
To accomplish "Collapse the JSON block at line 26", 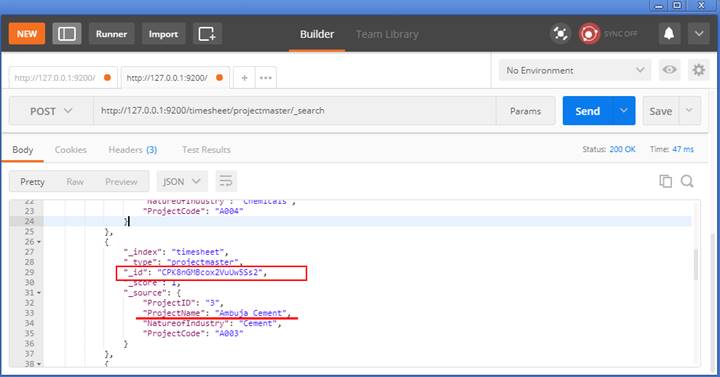I will point(39,242).
